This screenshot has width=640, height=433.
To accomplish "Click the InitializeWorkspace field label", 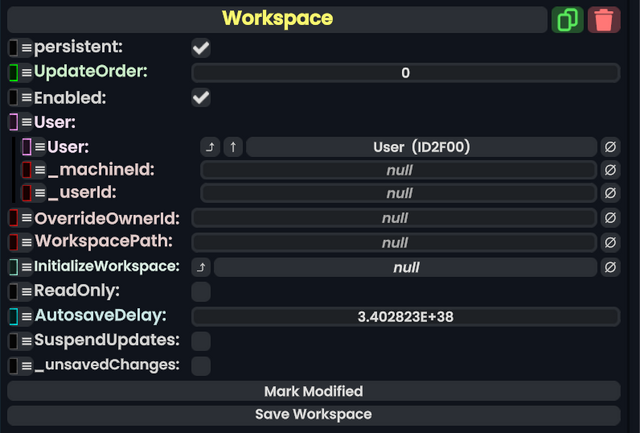I will click(107, 267).
